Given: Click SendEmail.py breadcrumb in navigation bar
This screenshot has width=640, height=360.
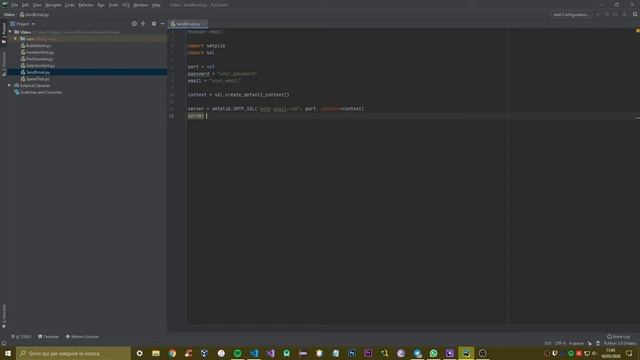Looking at the screenshot, I should [x=35, y=14].
